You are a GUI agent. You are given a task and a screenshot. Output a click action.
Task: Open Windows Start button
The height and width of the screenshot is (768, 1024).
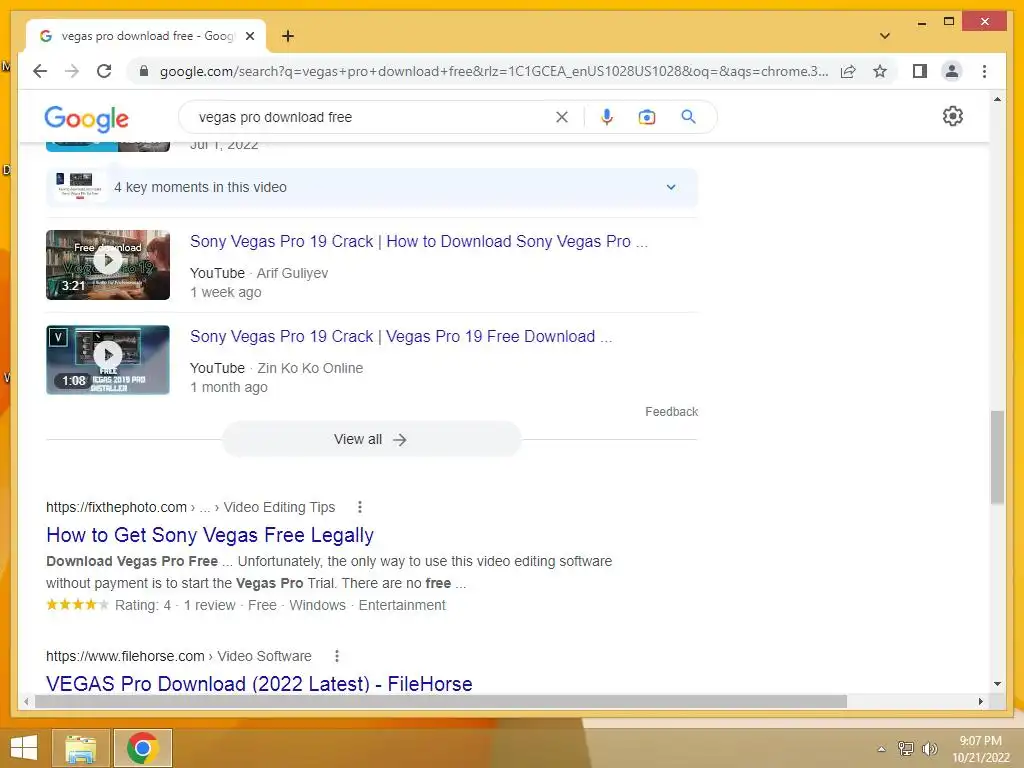tap(24, 748)
